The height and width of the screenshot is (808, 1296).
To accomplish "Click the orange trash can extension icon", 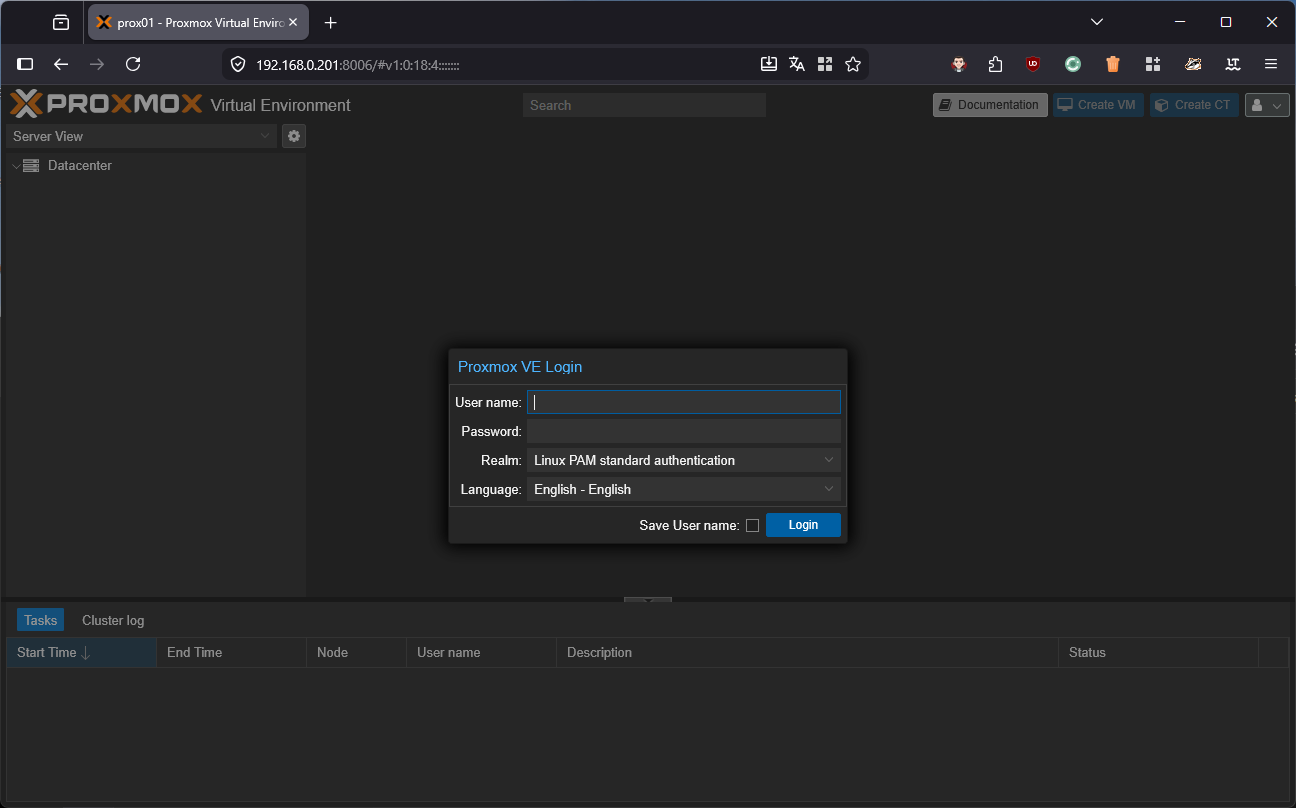I will [1113, 64].
